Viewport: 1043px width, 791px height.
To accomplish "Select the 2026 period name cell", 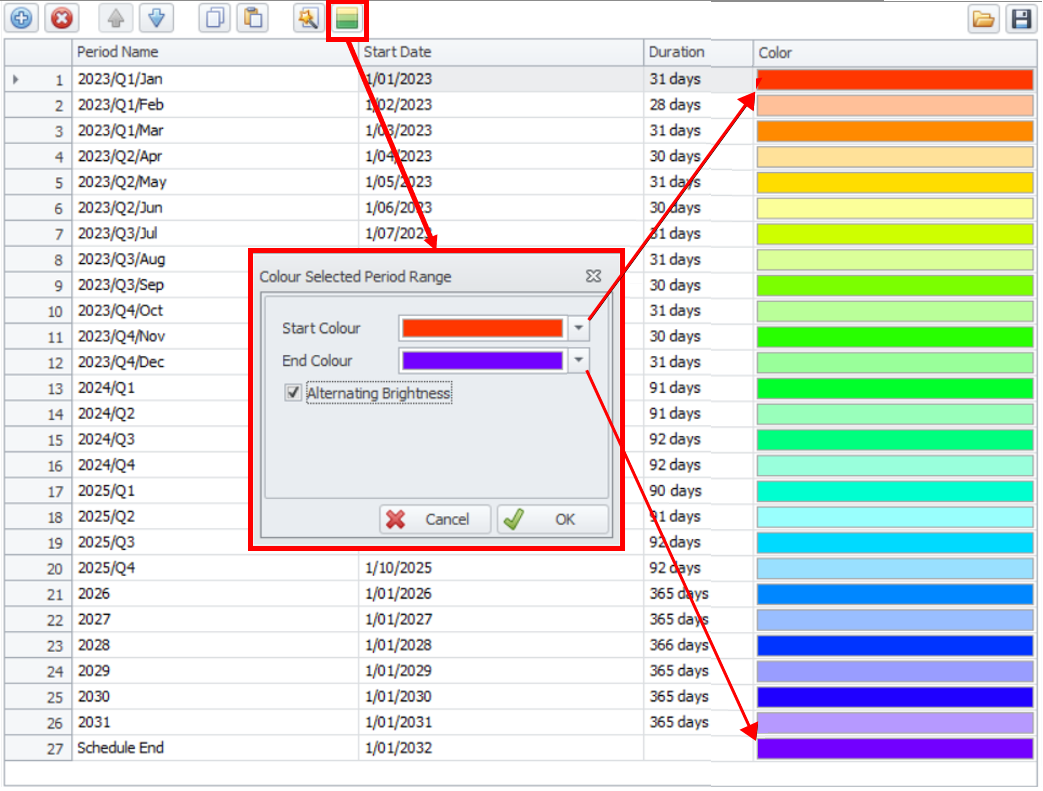I will pyautogui.click(x=215, y=594).
